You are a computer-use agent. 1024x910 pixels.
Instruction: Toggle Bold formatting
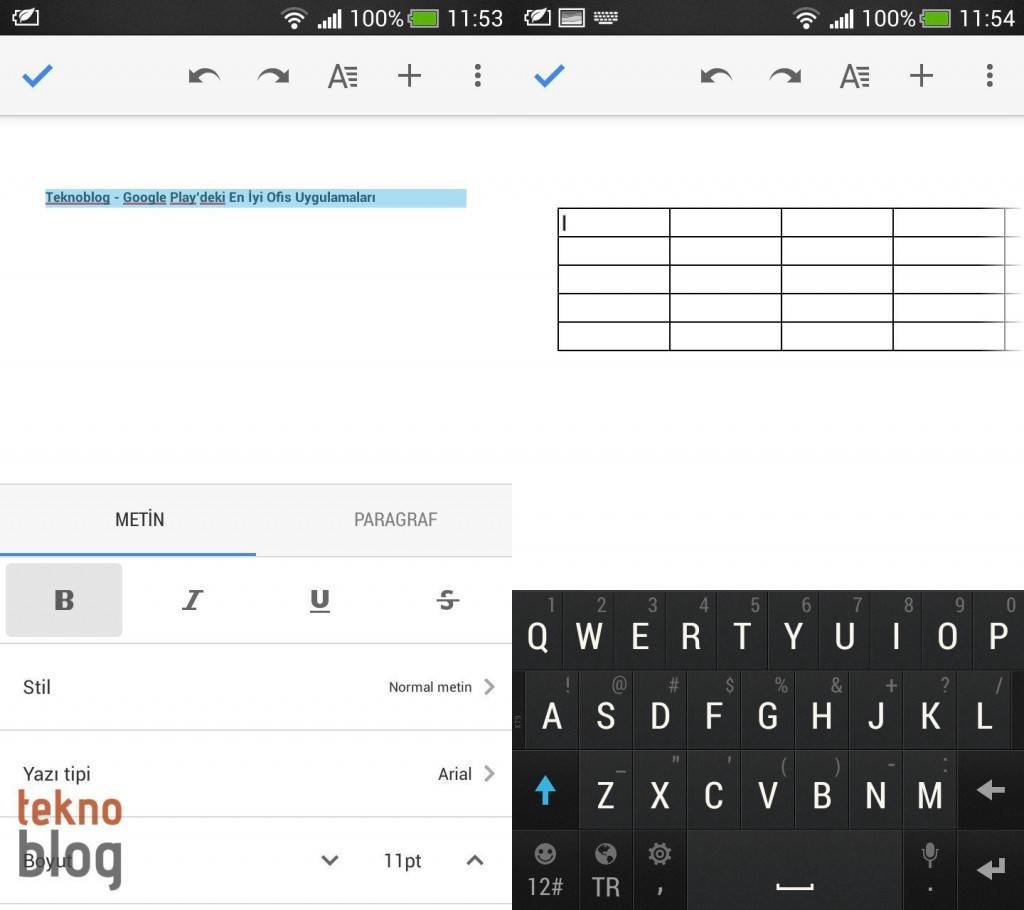click(x=63, y=600)
